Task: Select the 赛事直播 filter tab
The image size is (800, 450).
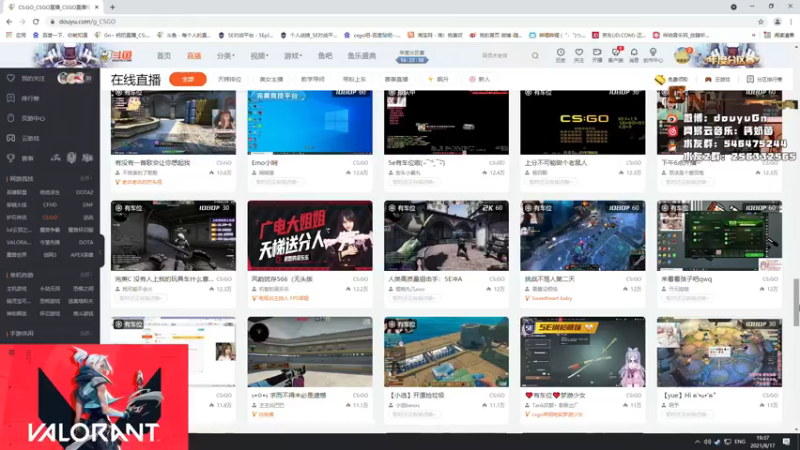Action: click(x=396, y=79)
